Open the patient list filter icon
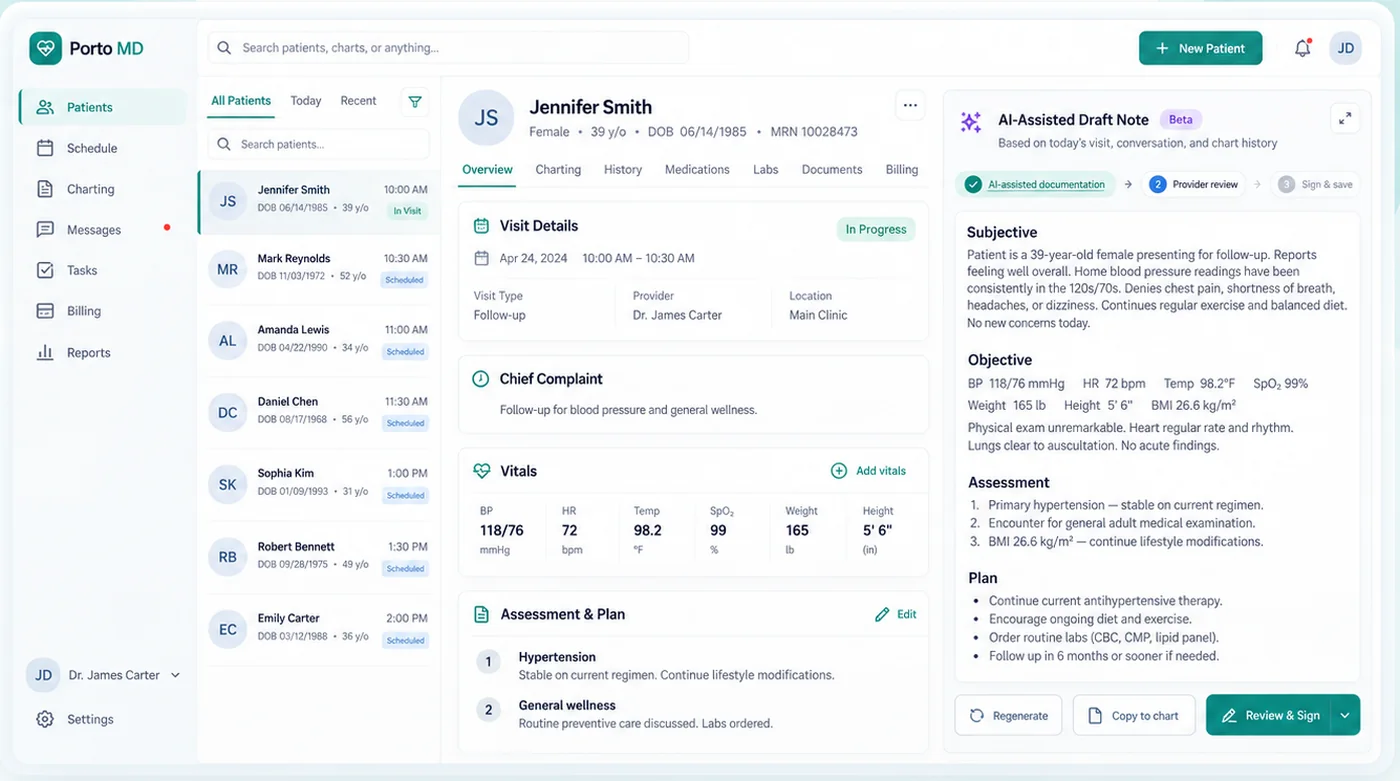Viewport: 1400px width, 781px height. click(x=415, y=101)
